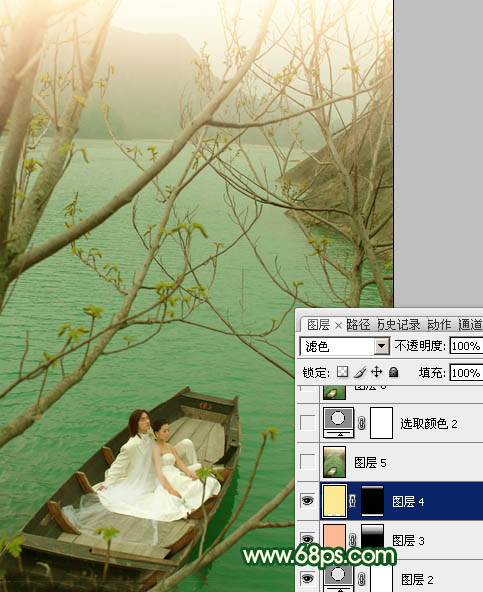Click the lock image pixels brush icon
Viewport: 483px width, 592px height.
(x=360, y=372)
